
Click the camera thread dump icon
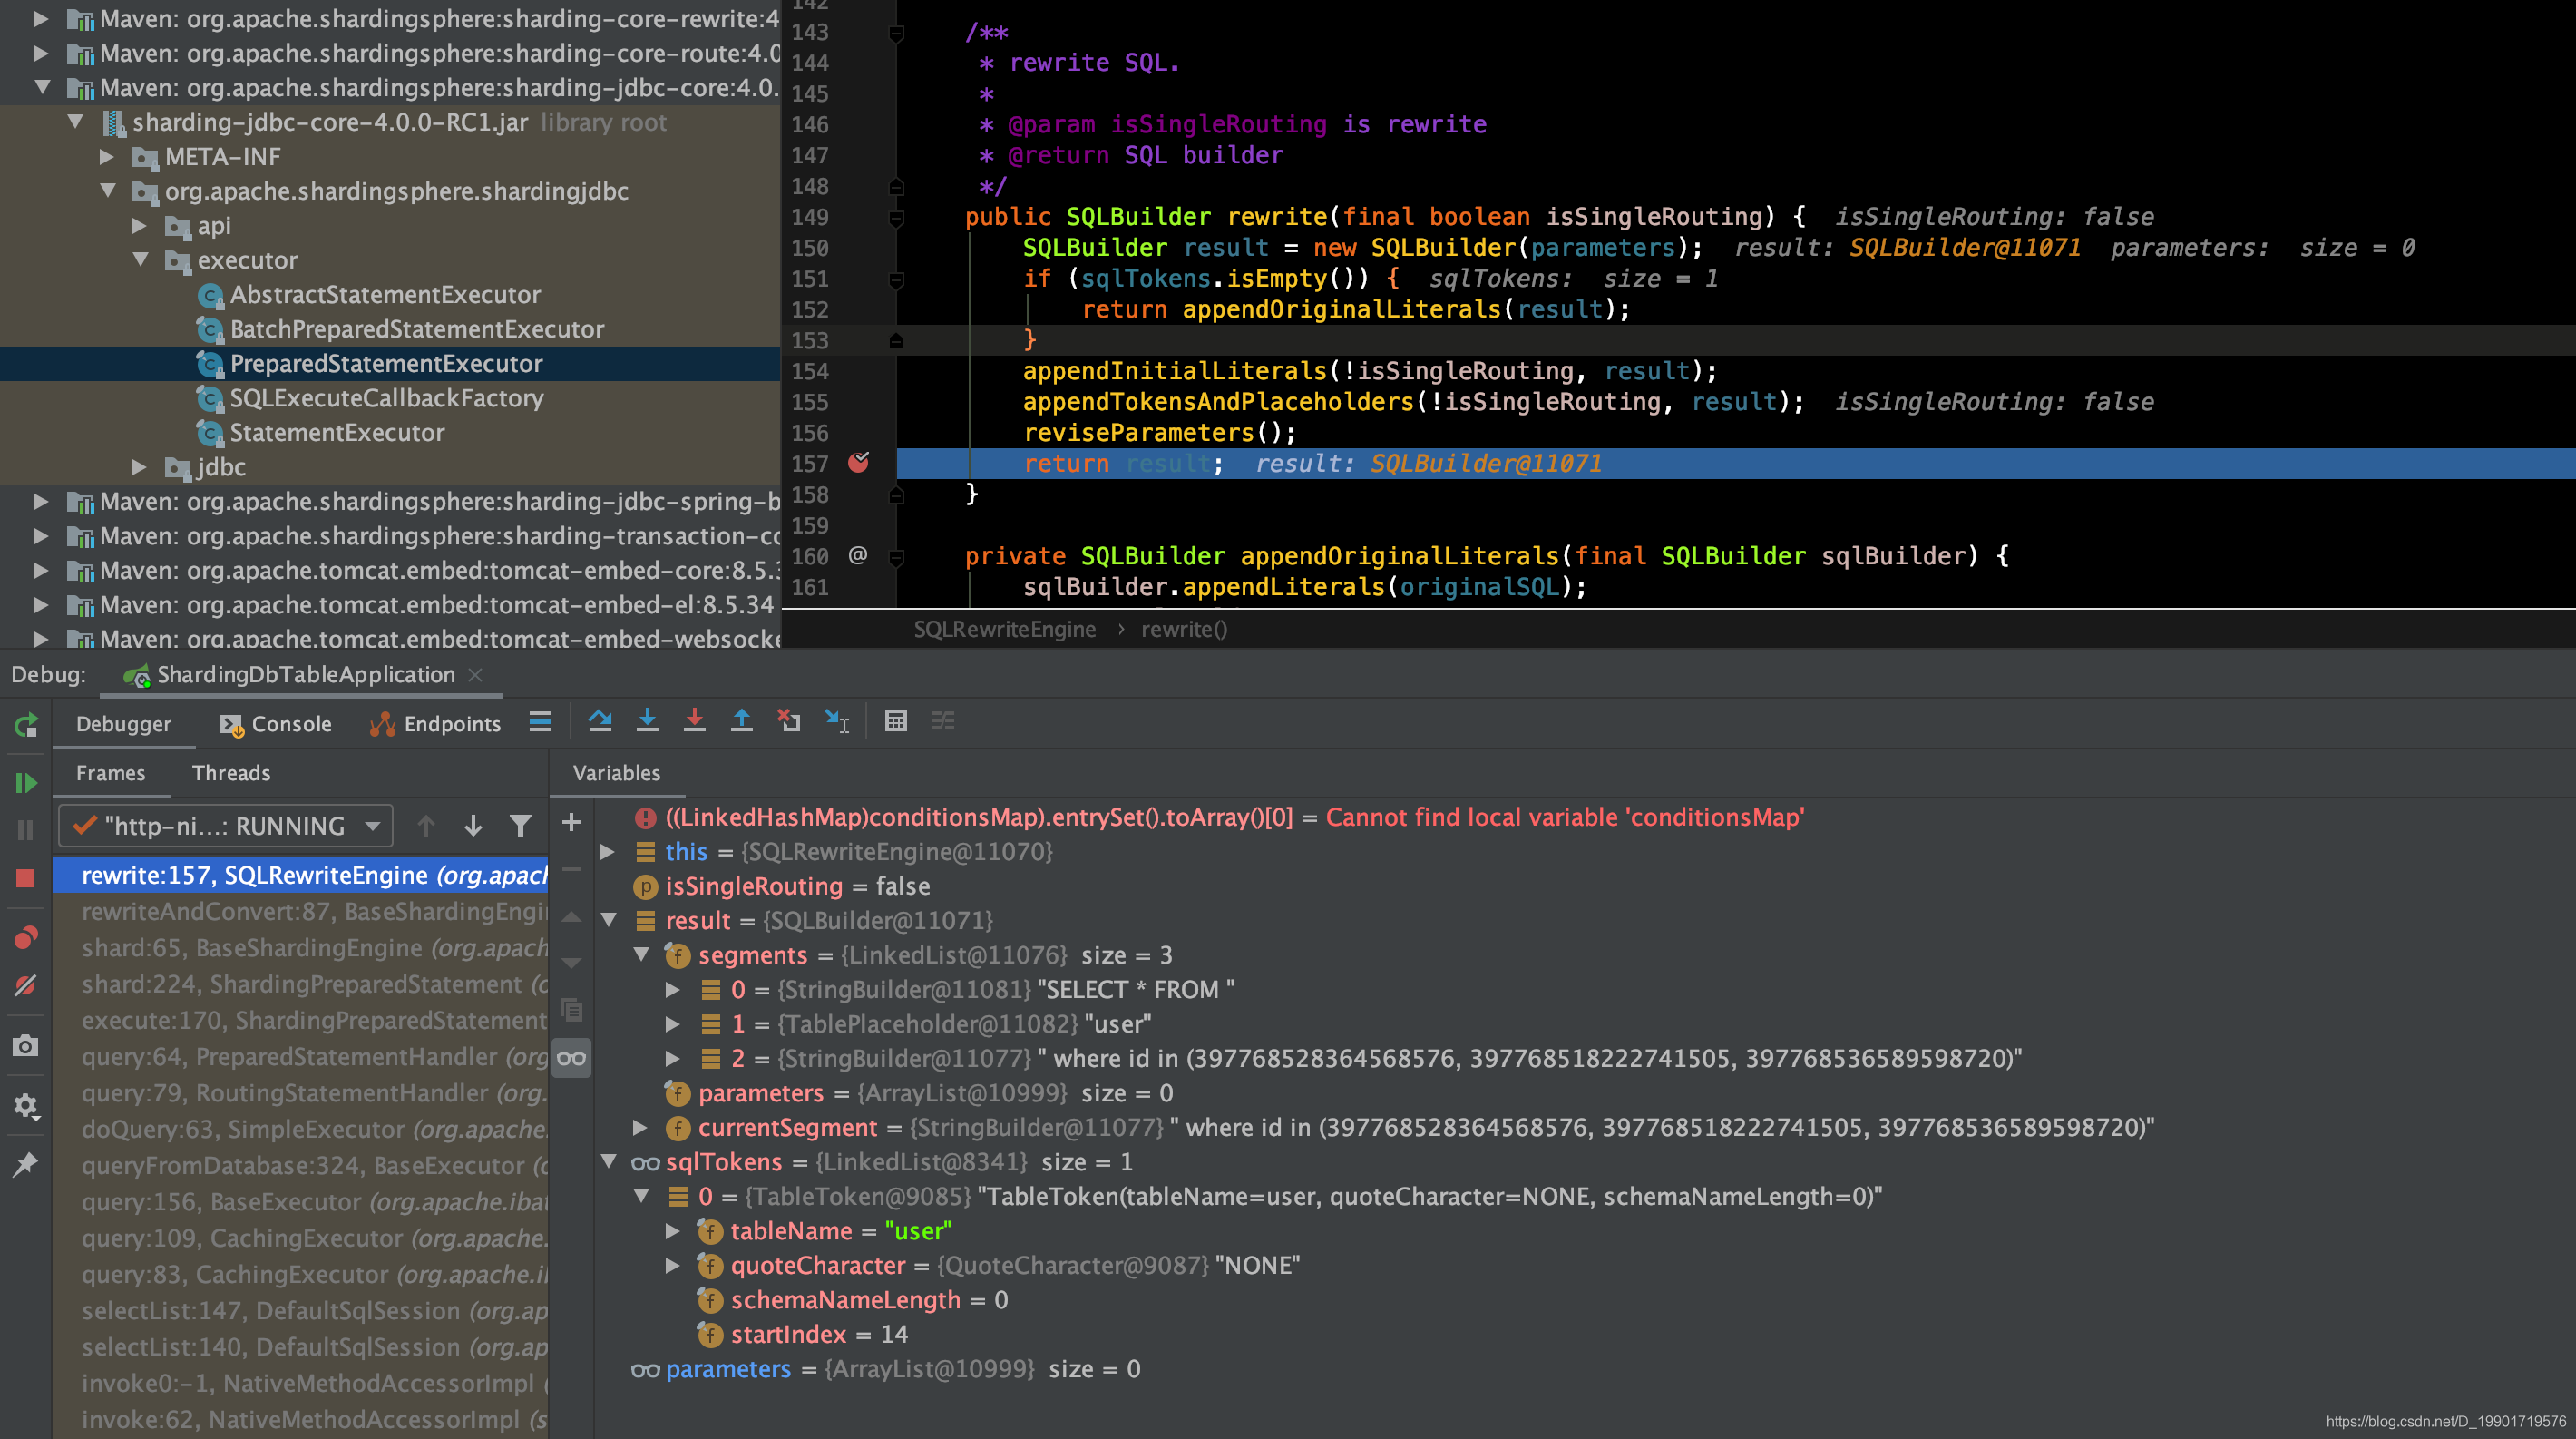point(26,1046)
